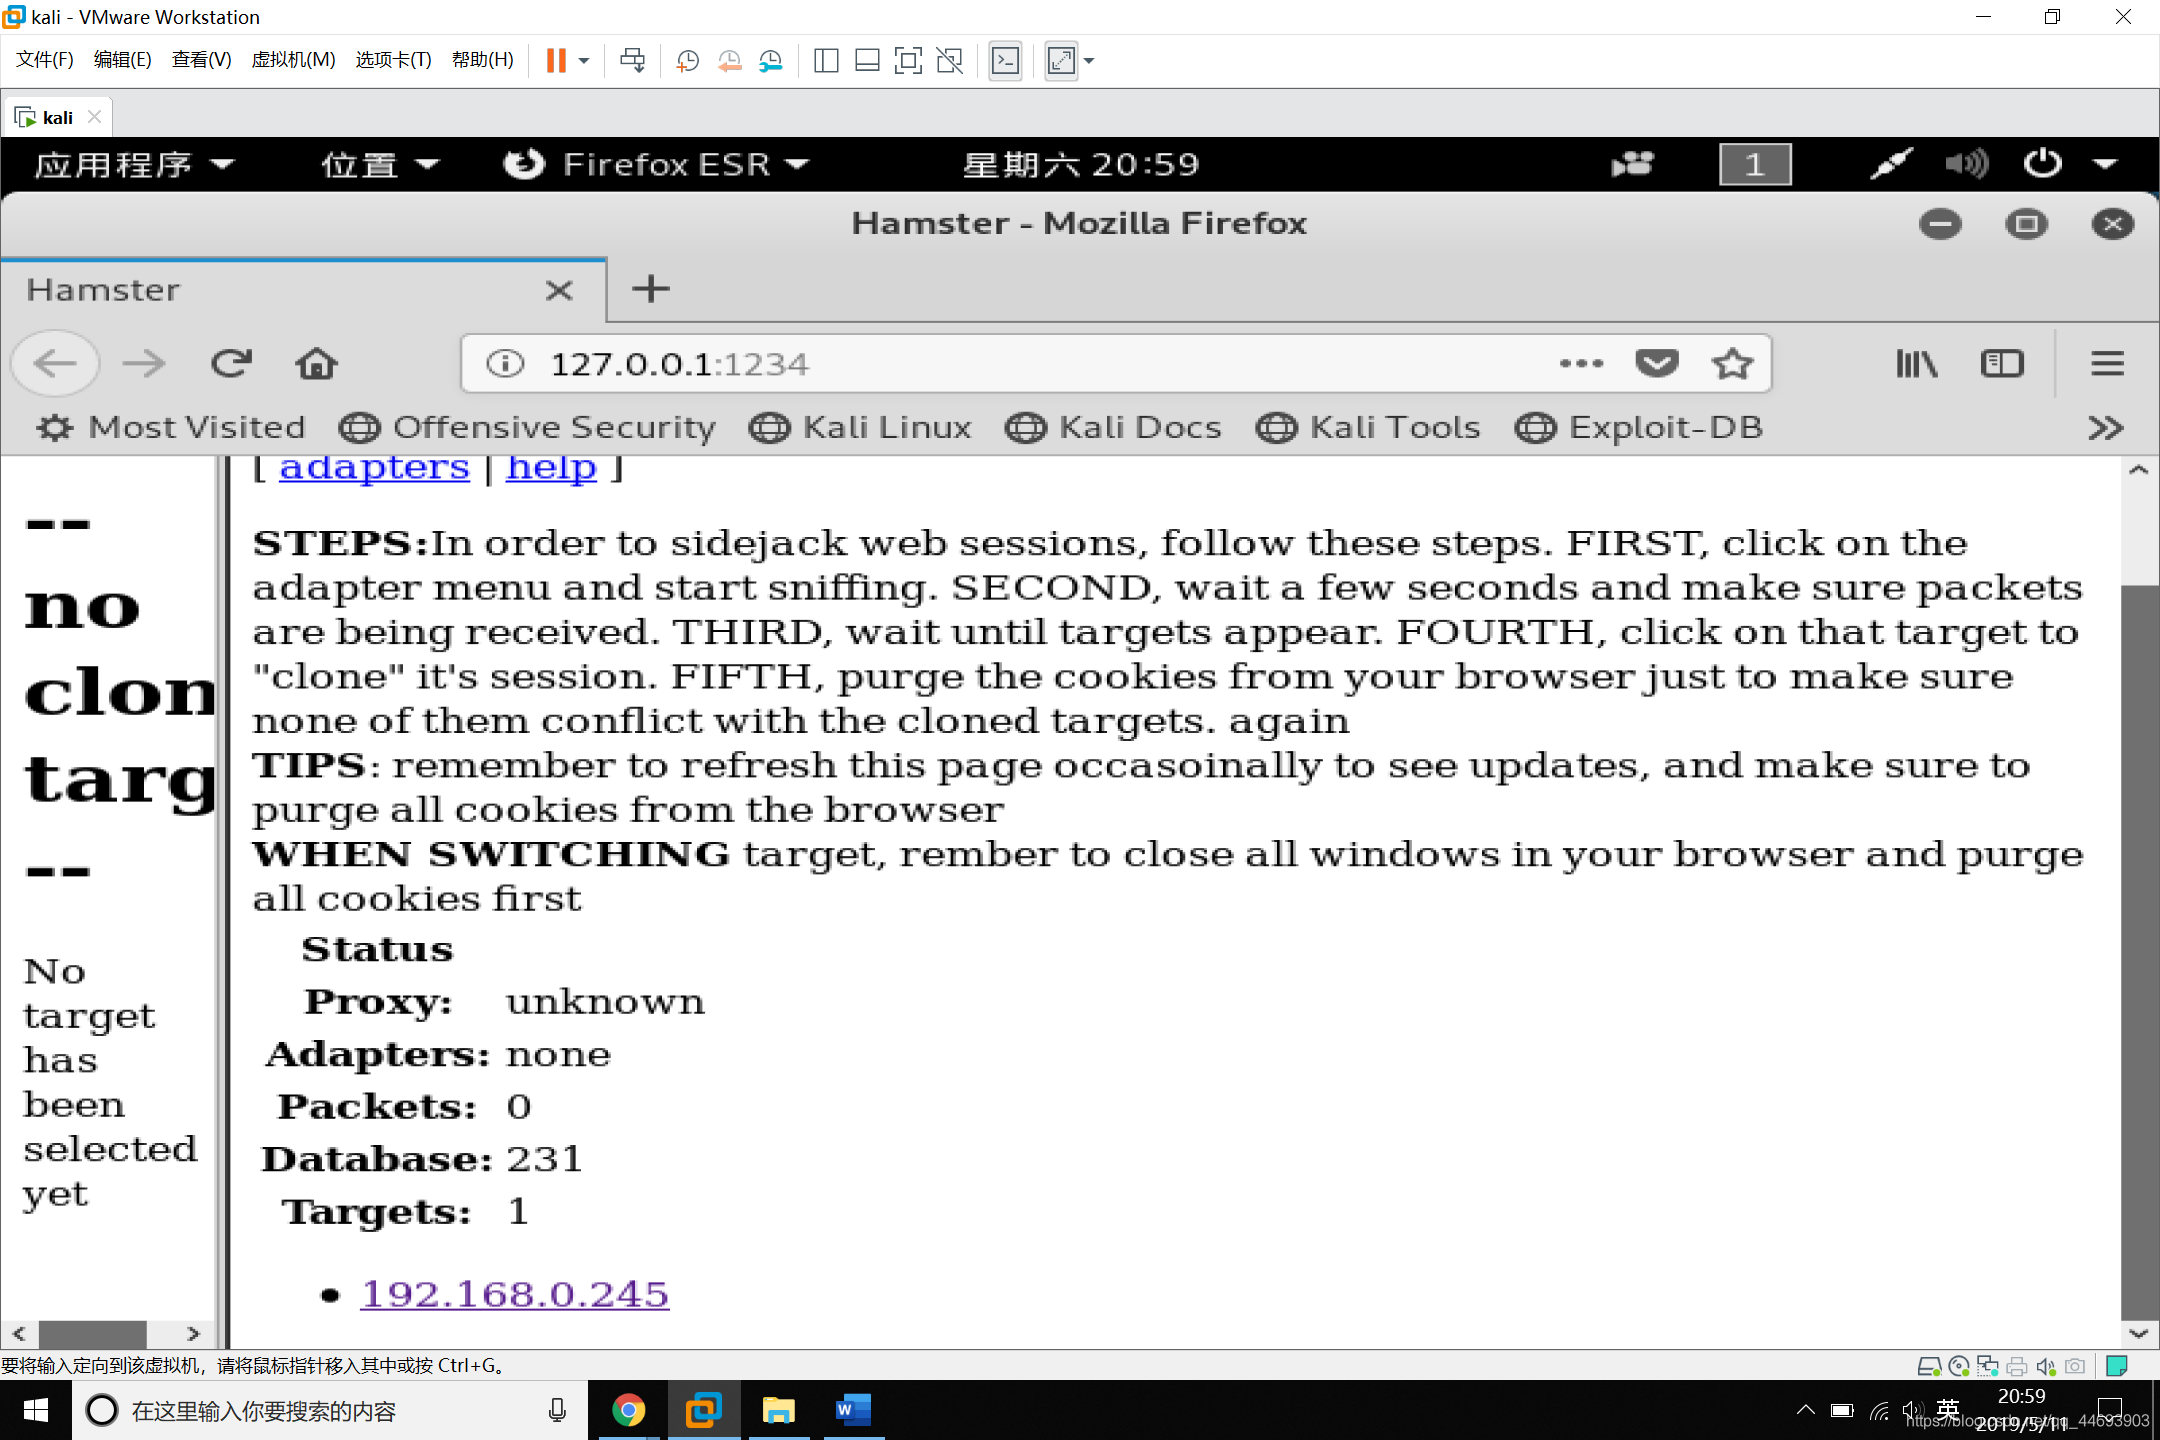This screenshot has height=1440, width=2160.
Task: Open the Most Visited bookmarks folder
Action: point(171,428)
